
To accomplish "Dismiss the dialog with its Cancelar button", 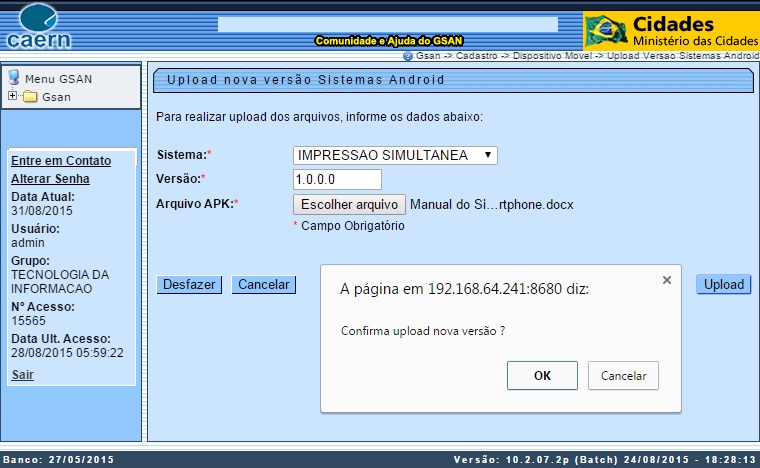I will [x=623, y=376].
